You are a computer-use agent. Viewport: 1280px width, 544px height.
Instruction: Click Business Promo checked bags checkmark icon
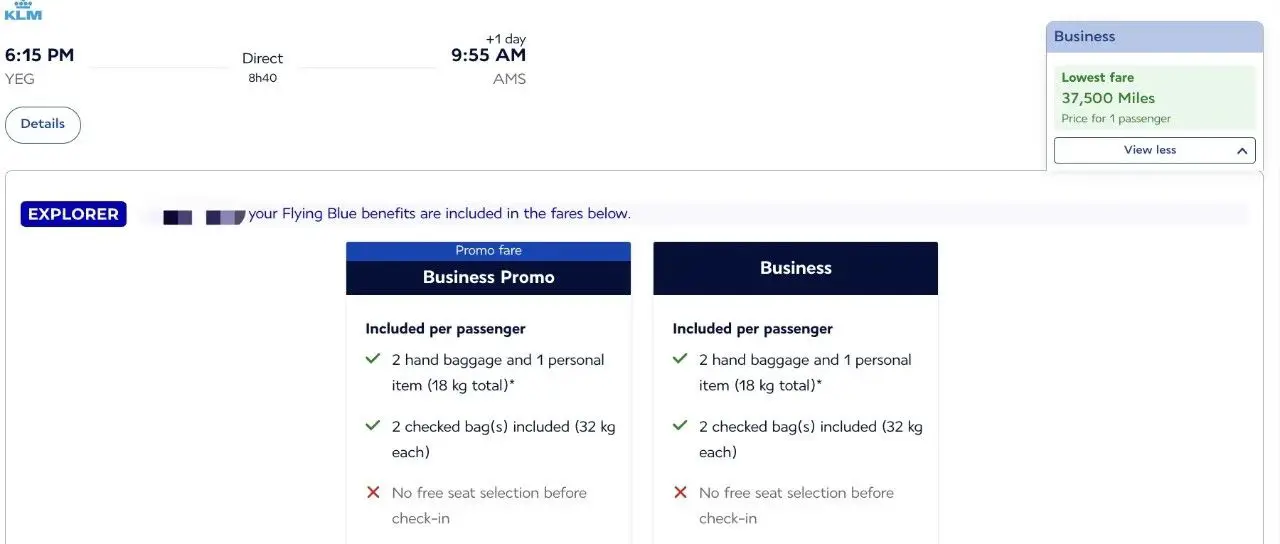(x=373, y=426)
